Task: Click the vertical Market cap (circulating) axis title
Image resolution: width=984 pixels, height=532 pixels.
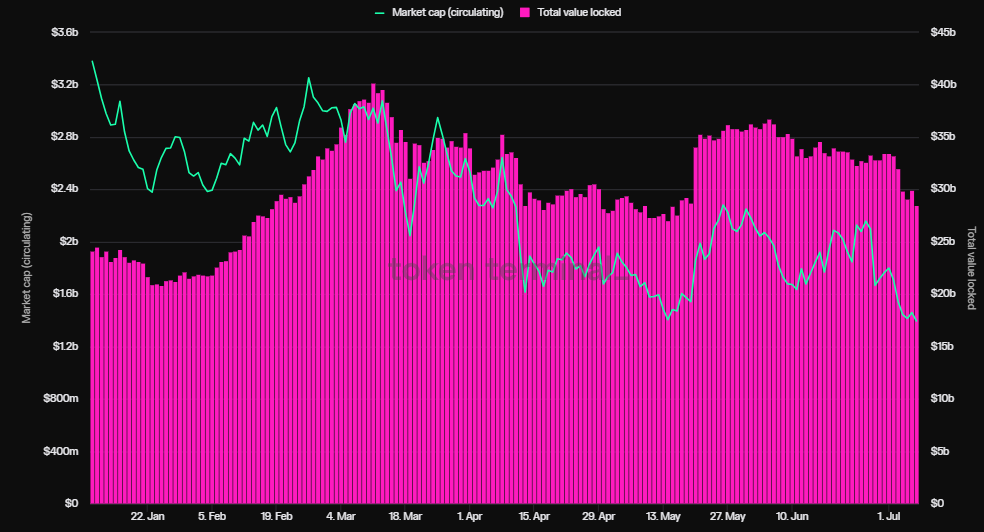Action: point(26,268)
